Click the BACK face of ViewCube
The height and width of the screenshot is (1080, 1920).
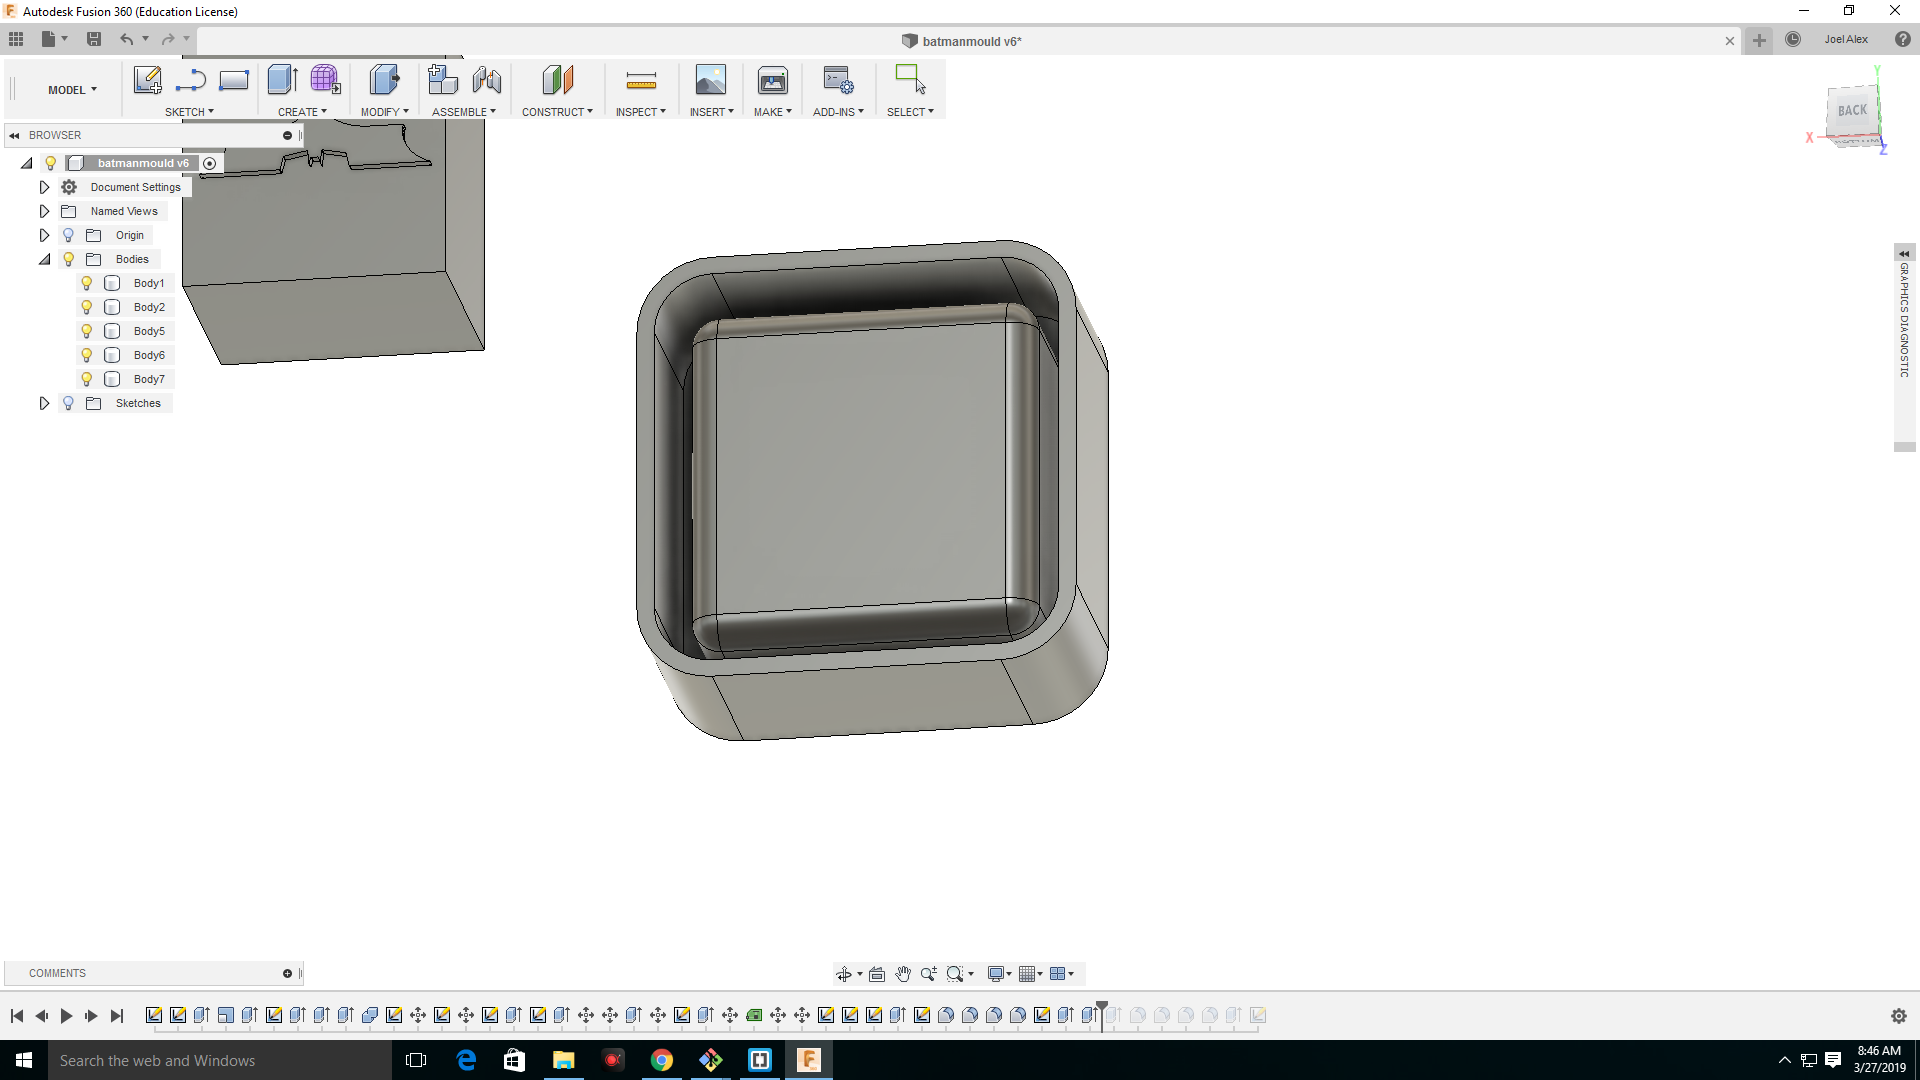click(x=1851, y=111)
